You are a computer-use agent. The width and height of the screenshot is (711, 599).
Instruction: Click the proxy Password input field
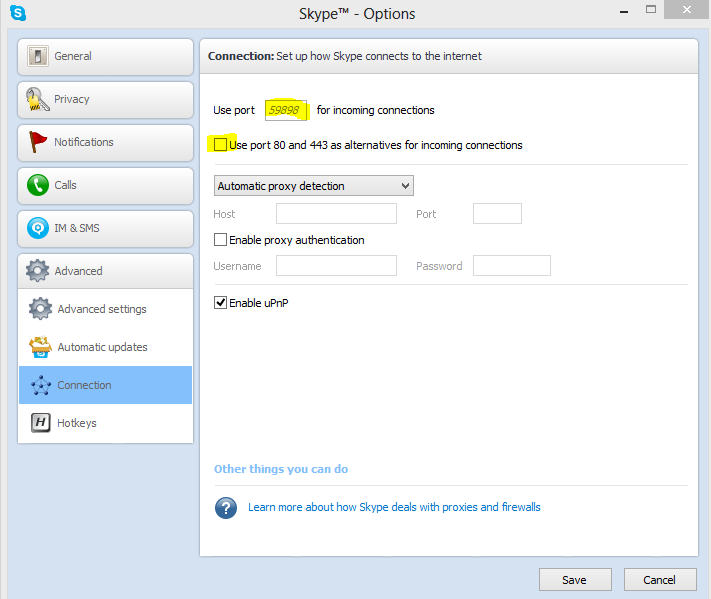coord(512,266)
